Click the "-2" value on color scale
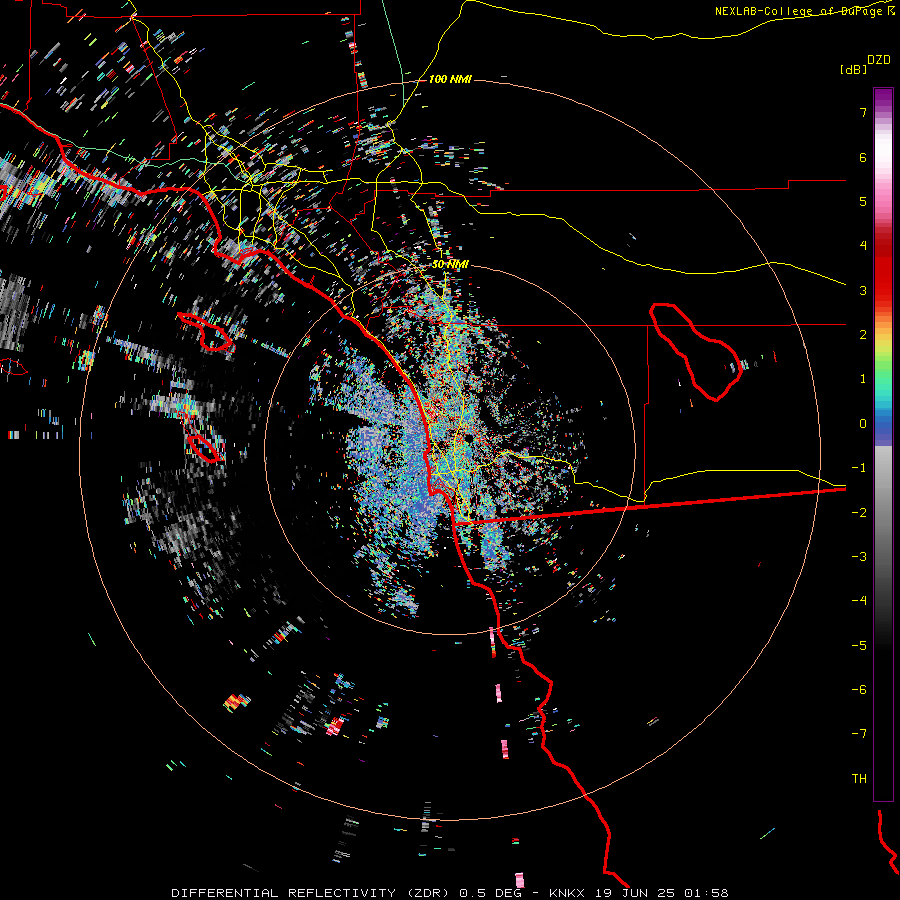Viewport: 900px width, 900px height. pyautogui.click(x=859, y=513)
